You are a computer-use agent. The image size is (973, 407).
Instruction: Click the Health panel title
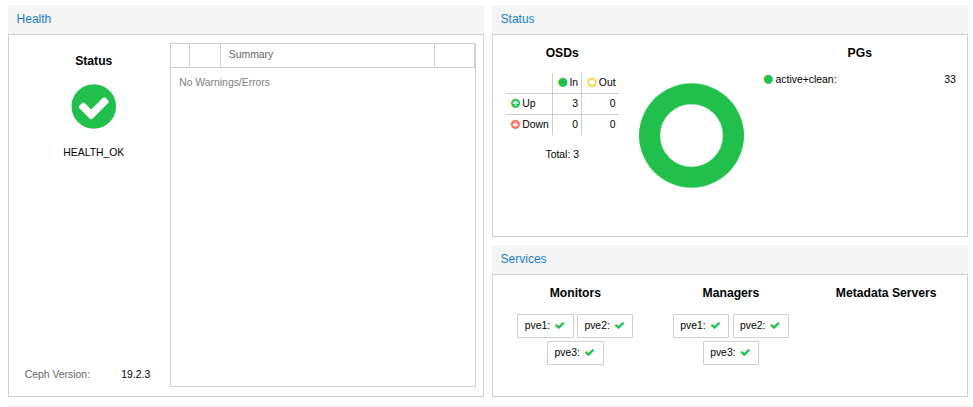tap(34, 18)
